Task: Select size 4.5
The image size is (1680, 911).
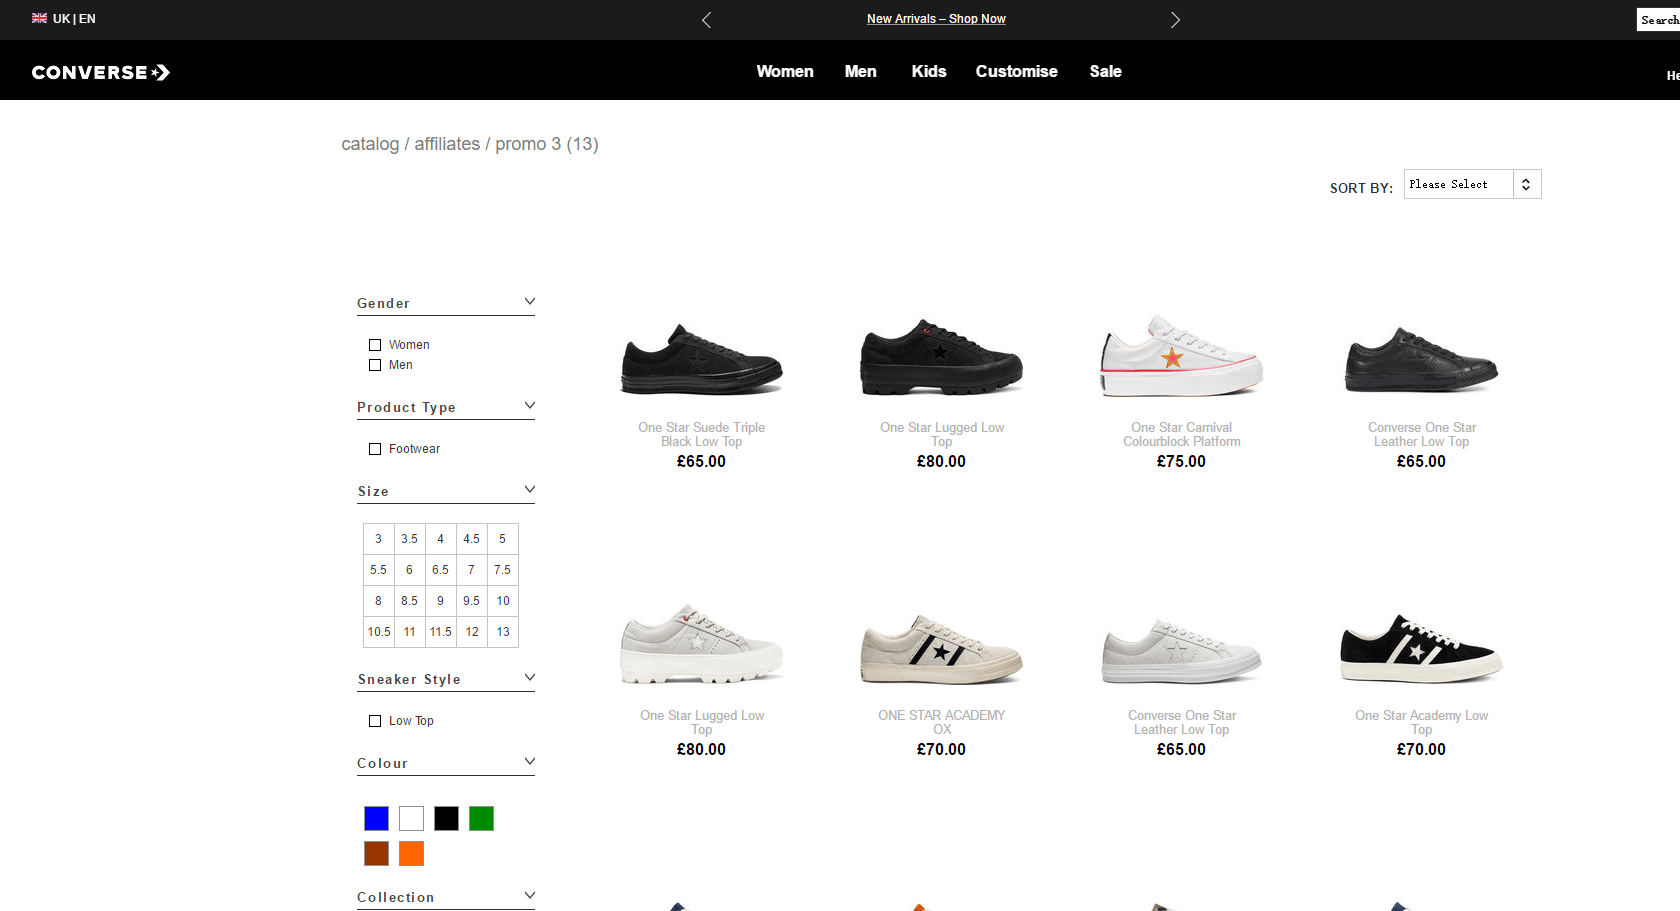Action: pos(471,539)
